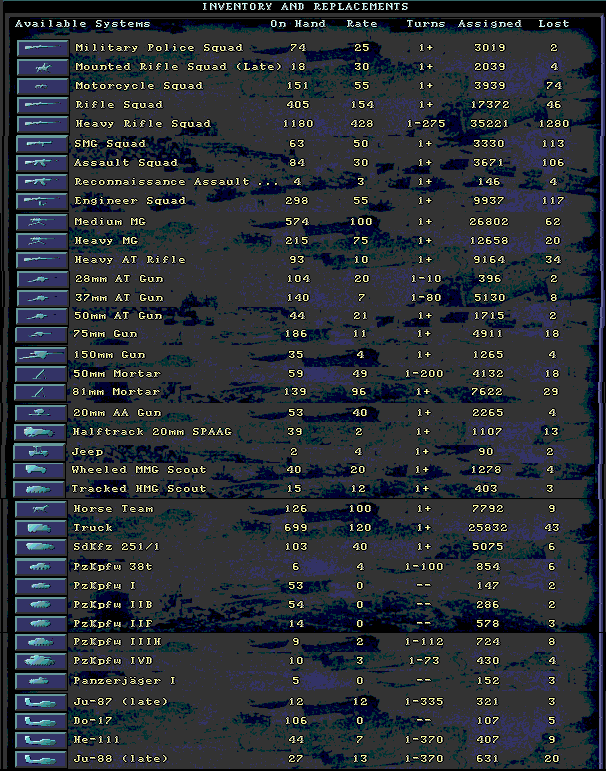Open the SdKfz 251/1 halftrack icon
The image size is (606, 771).
pyautogui.click(x=41, y=547)
